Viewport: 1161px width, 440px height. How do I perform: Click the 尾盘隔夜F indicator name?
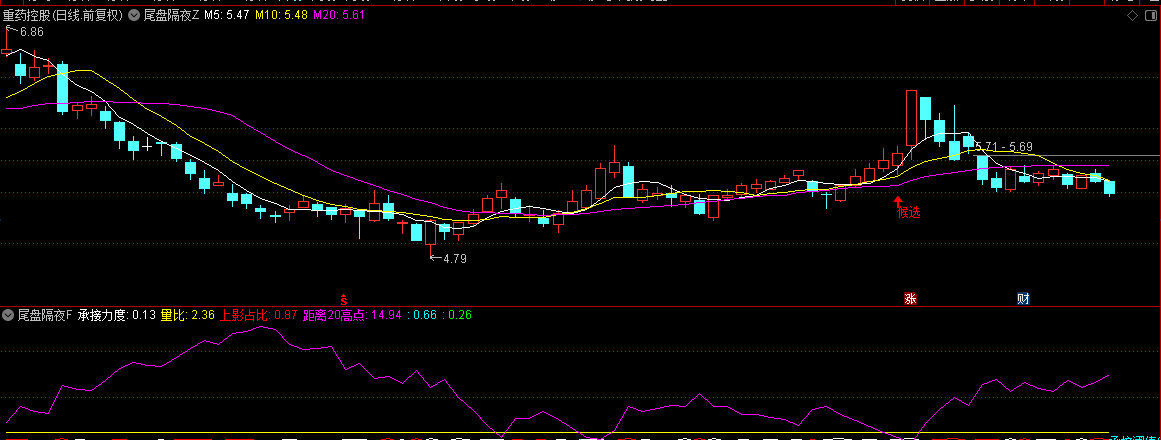[x=45, y=315]
